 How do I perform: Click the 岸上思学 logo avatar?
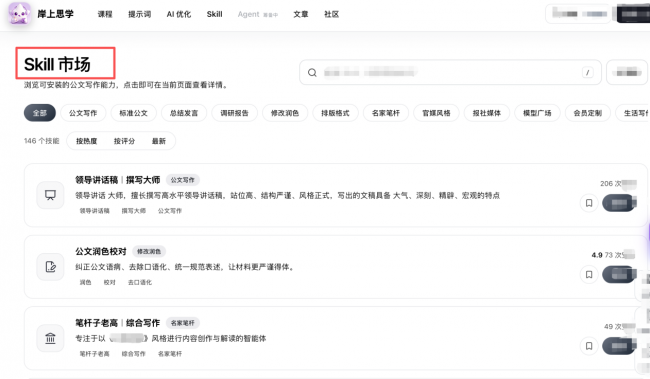click(x=19, y=14)
